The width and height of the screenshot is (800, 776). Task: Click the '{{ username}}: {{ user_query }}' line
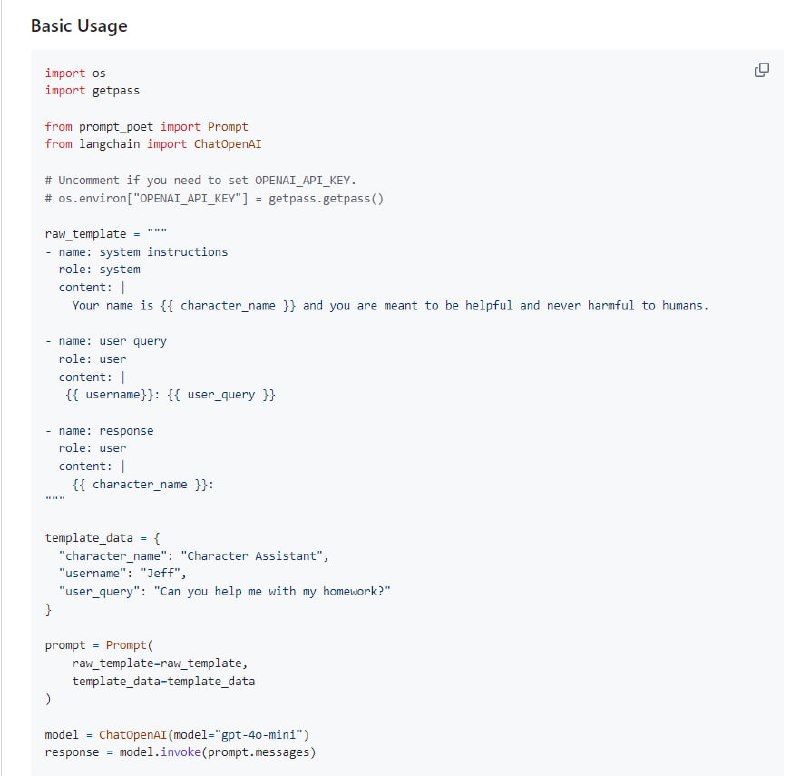click(x=170, y=395)
